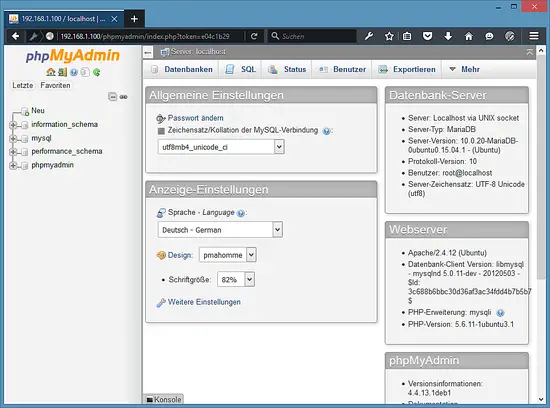Click 'Benutzer: root@localhost' text
The image size is (550, 408).
450,173
